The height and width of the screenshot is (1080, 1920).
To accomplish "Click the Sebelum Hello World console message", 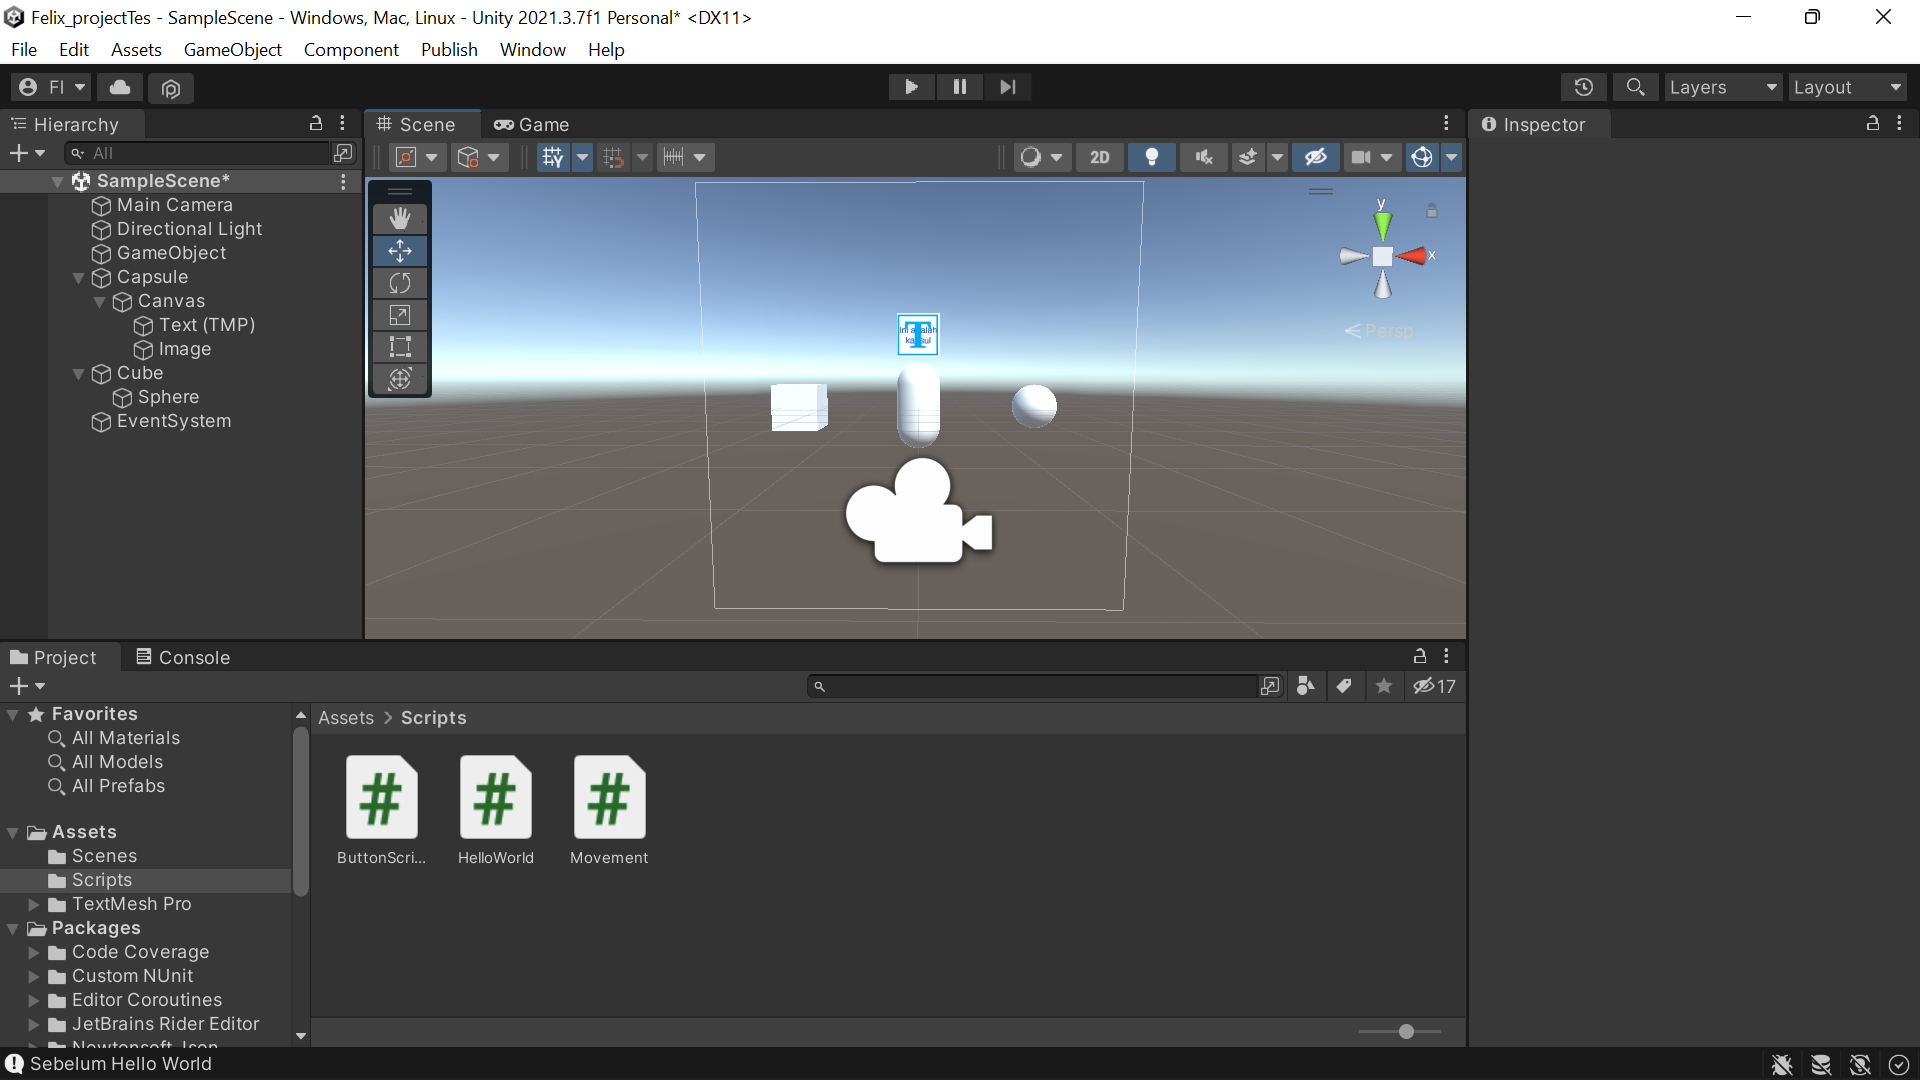I will (120, 1064).
